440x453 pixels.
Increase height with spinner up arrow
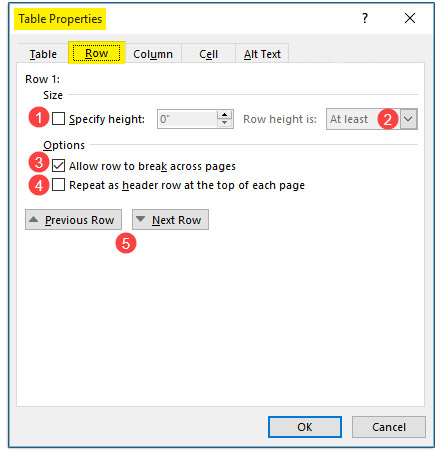(225, 115)
